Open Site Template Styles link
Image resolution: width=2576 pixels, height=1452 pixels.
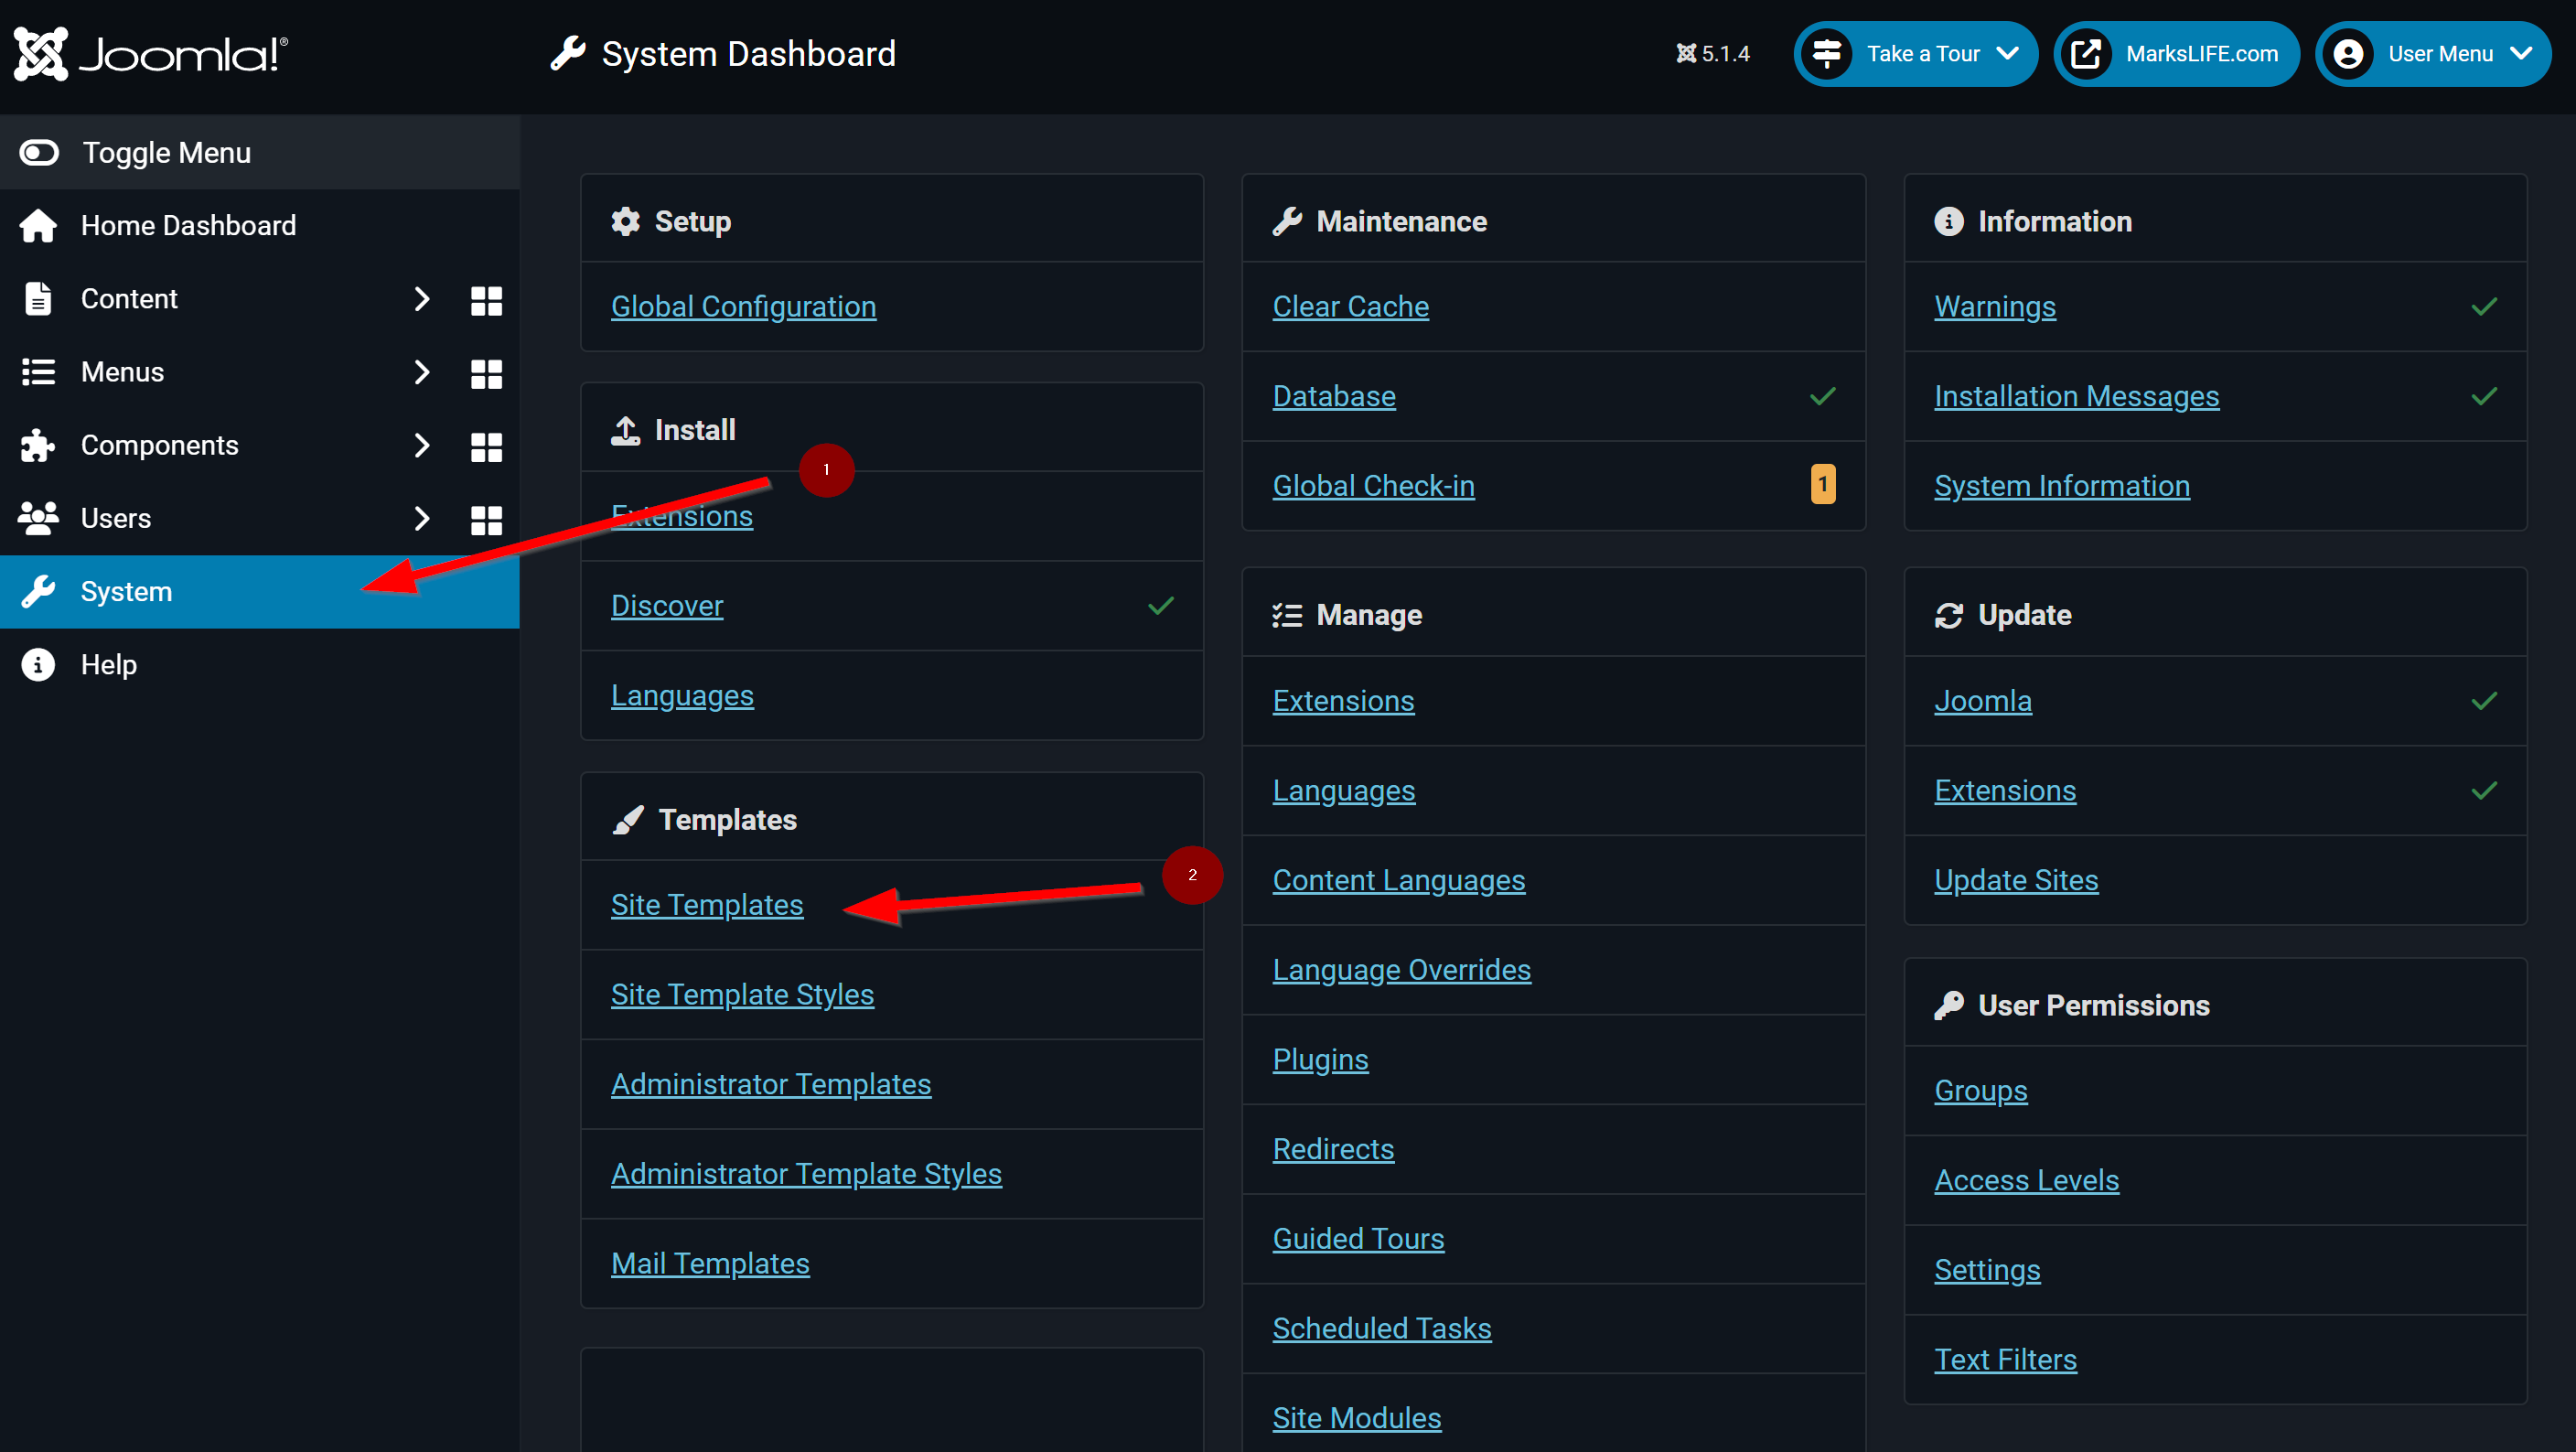(x=742, y=994)
